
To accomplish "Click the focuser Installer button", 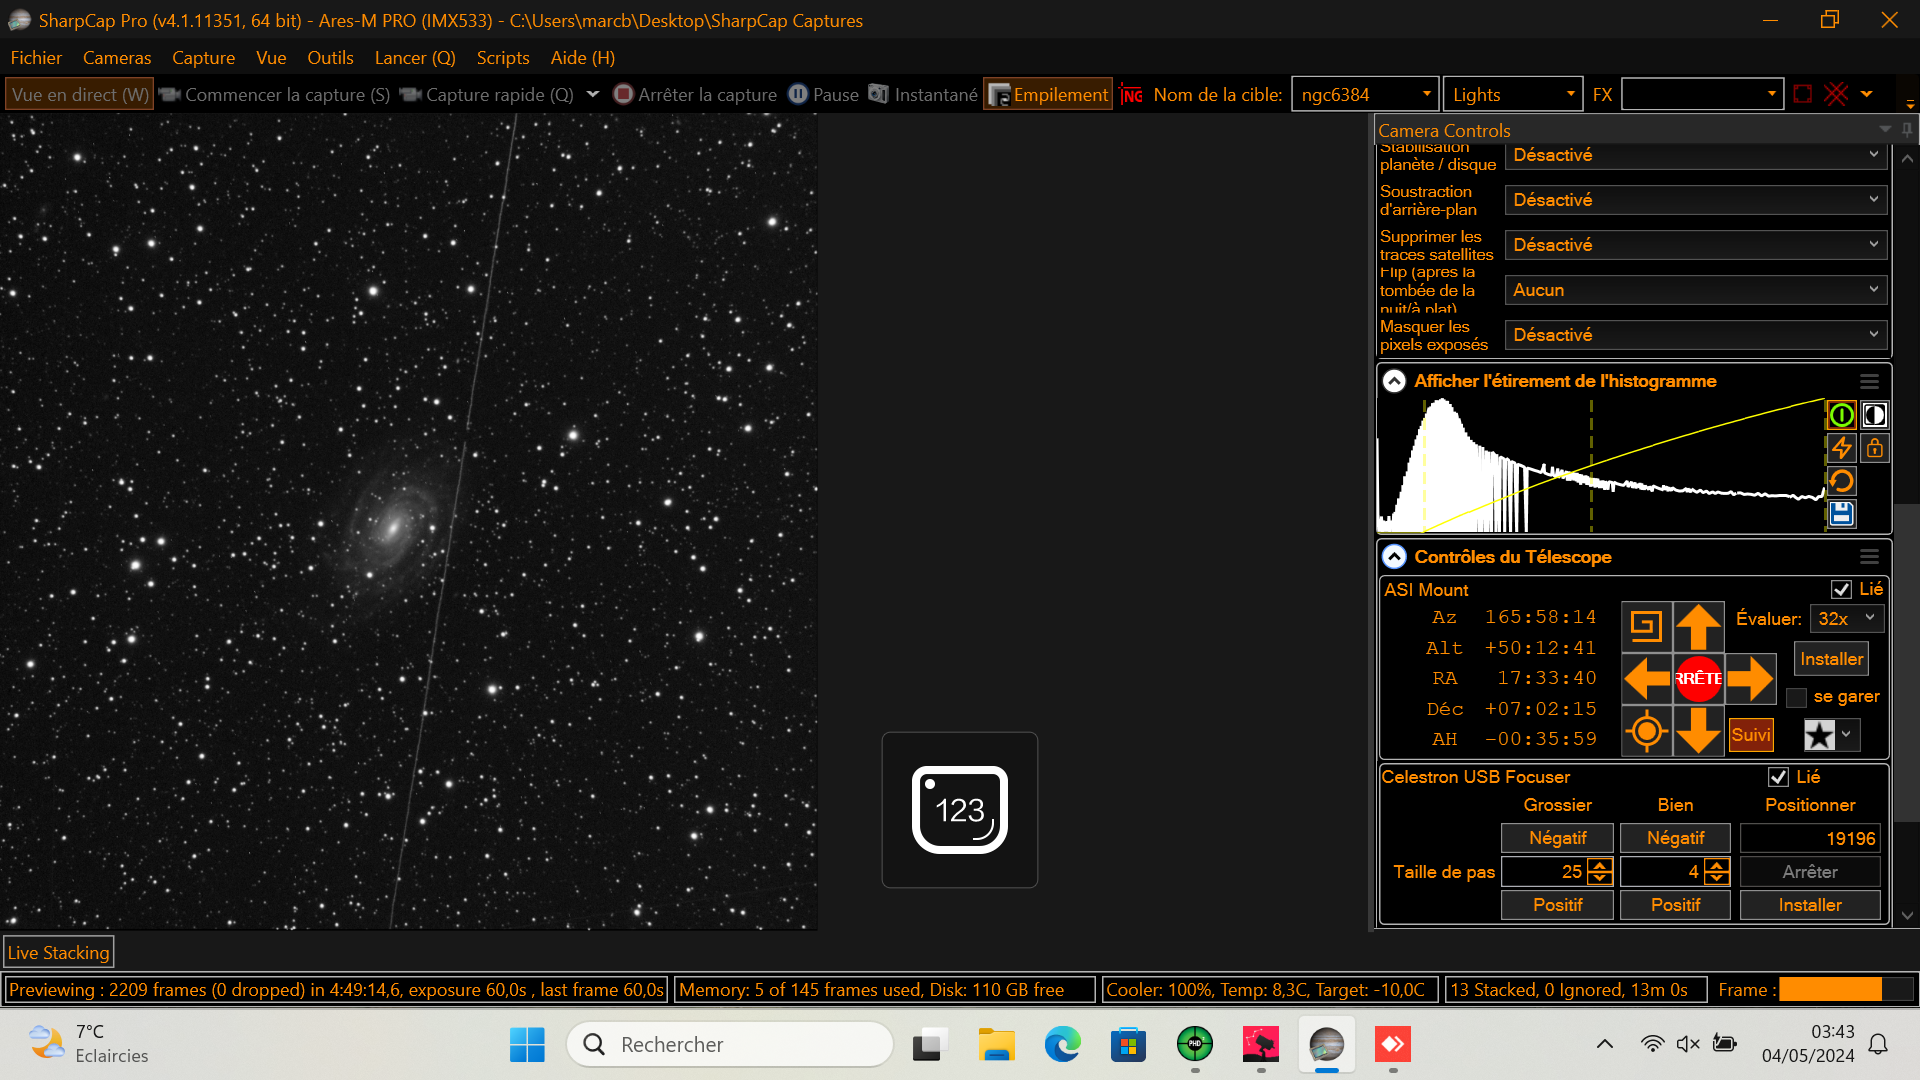I will [x=1810, y=905].
